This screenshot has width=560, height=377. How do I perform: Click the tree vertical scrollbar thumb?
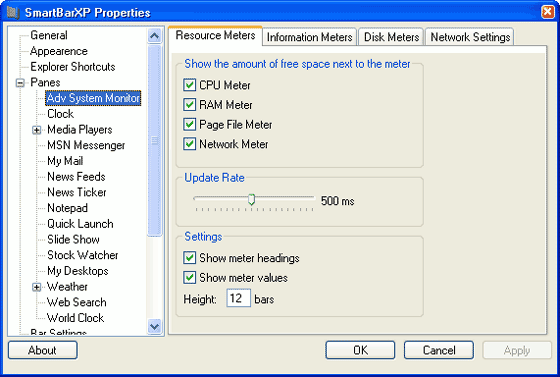click(x=155, y=140)
